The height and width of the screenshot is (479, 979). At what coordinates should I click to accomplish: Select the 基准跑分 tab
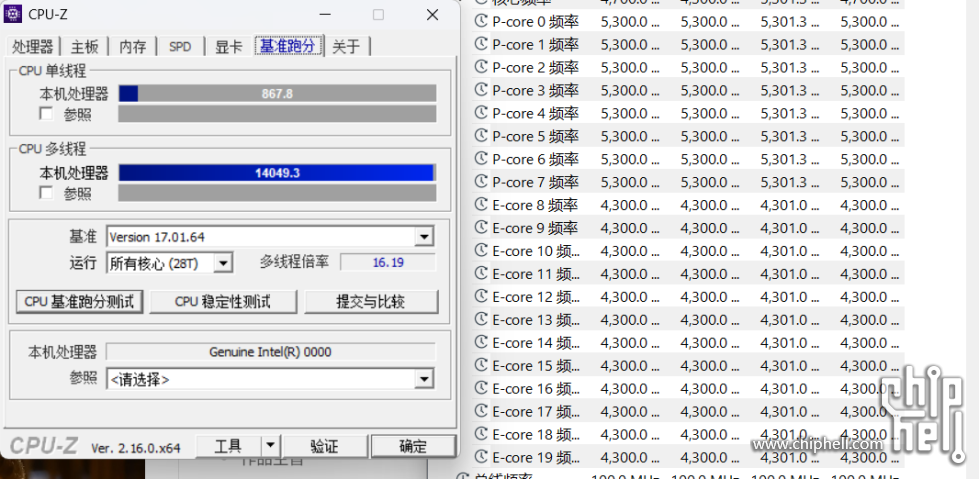click(x=290, y=46)
